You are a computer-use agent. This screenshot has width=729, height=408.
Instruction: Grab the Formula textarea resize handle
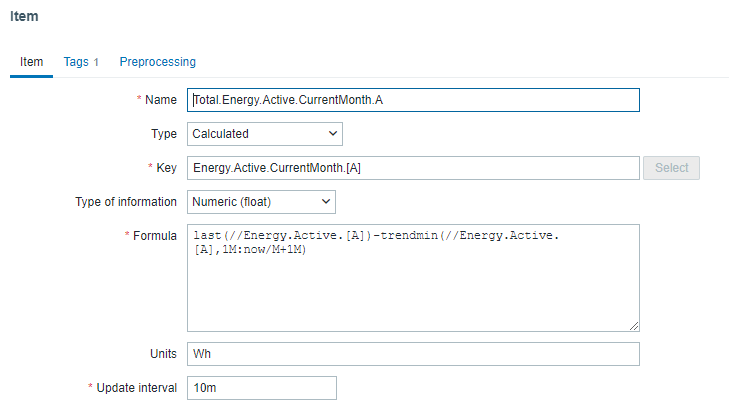(634, 326)
